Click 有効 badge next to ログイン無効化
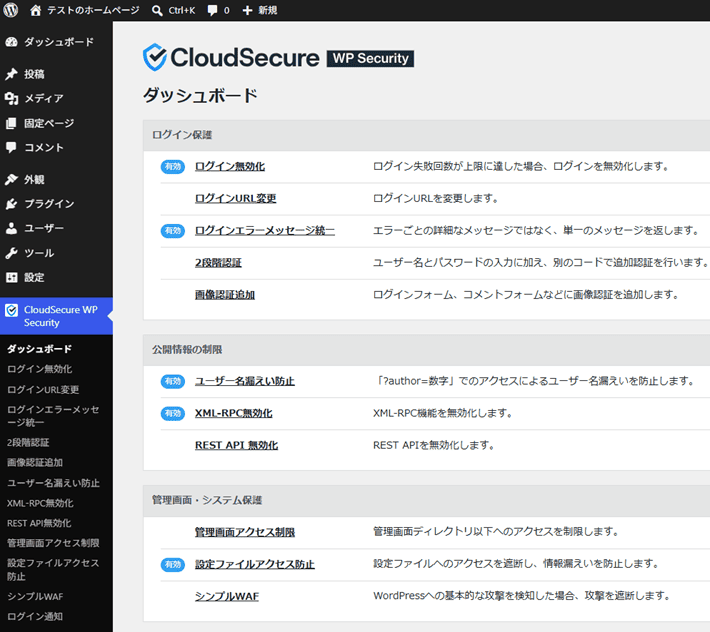710x632 pixels. pyautogui.click(x=173, y=167)
